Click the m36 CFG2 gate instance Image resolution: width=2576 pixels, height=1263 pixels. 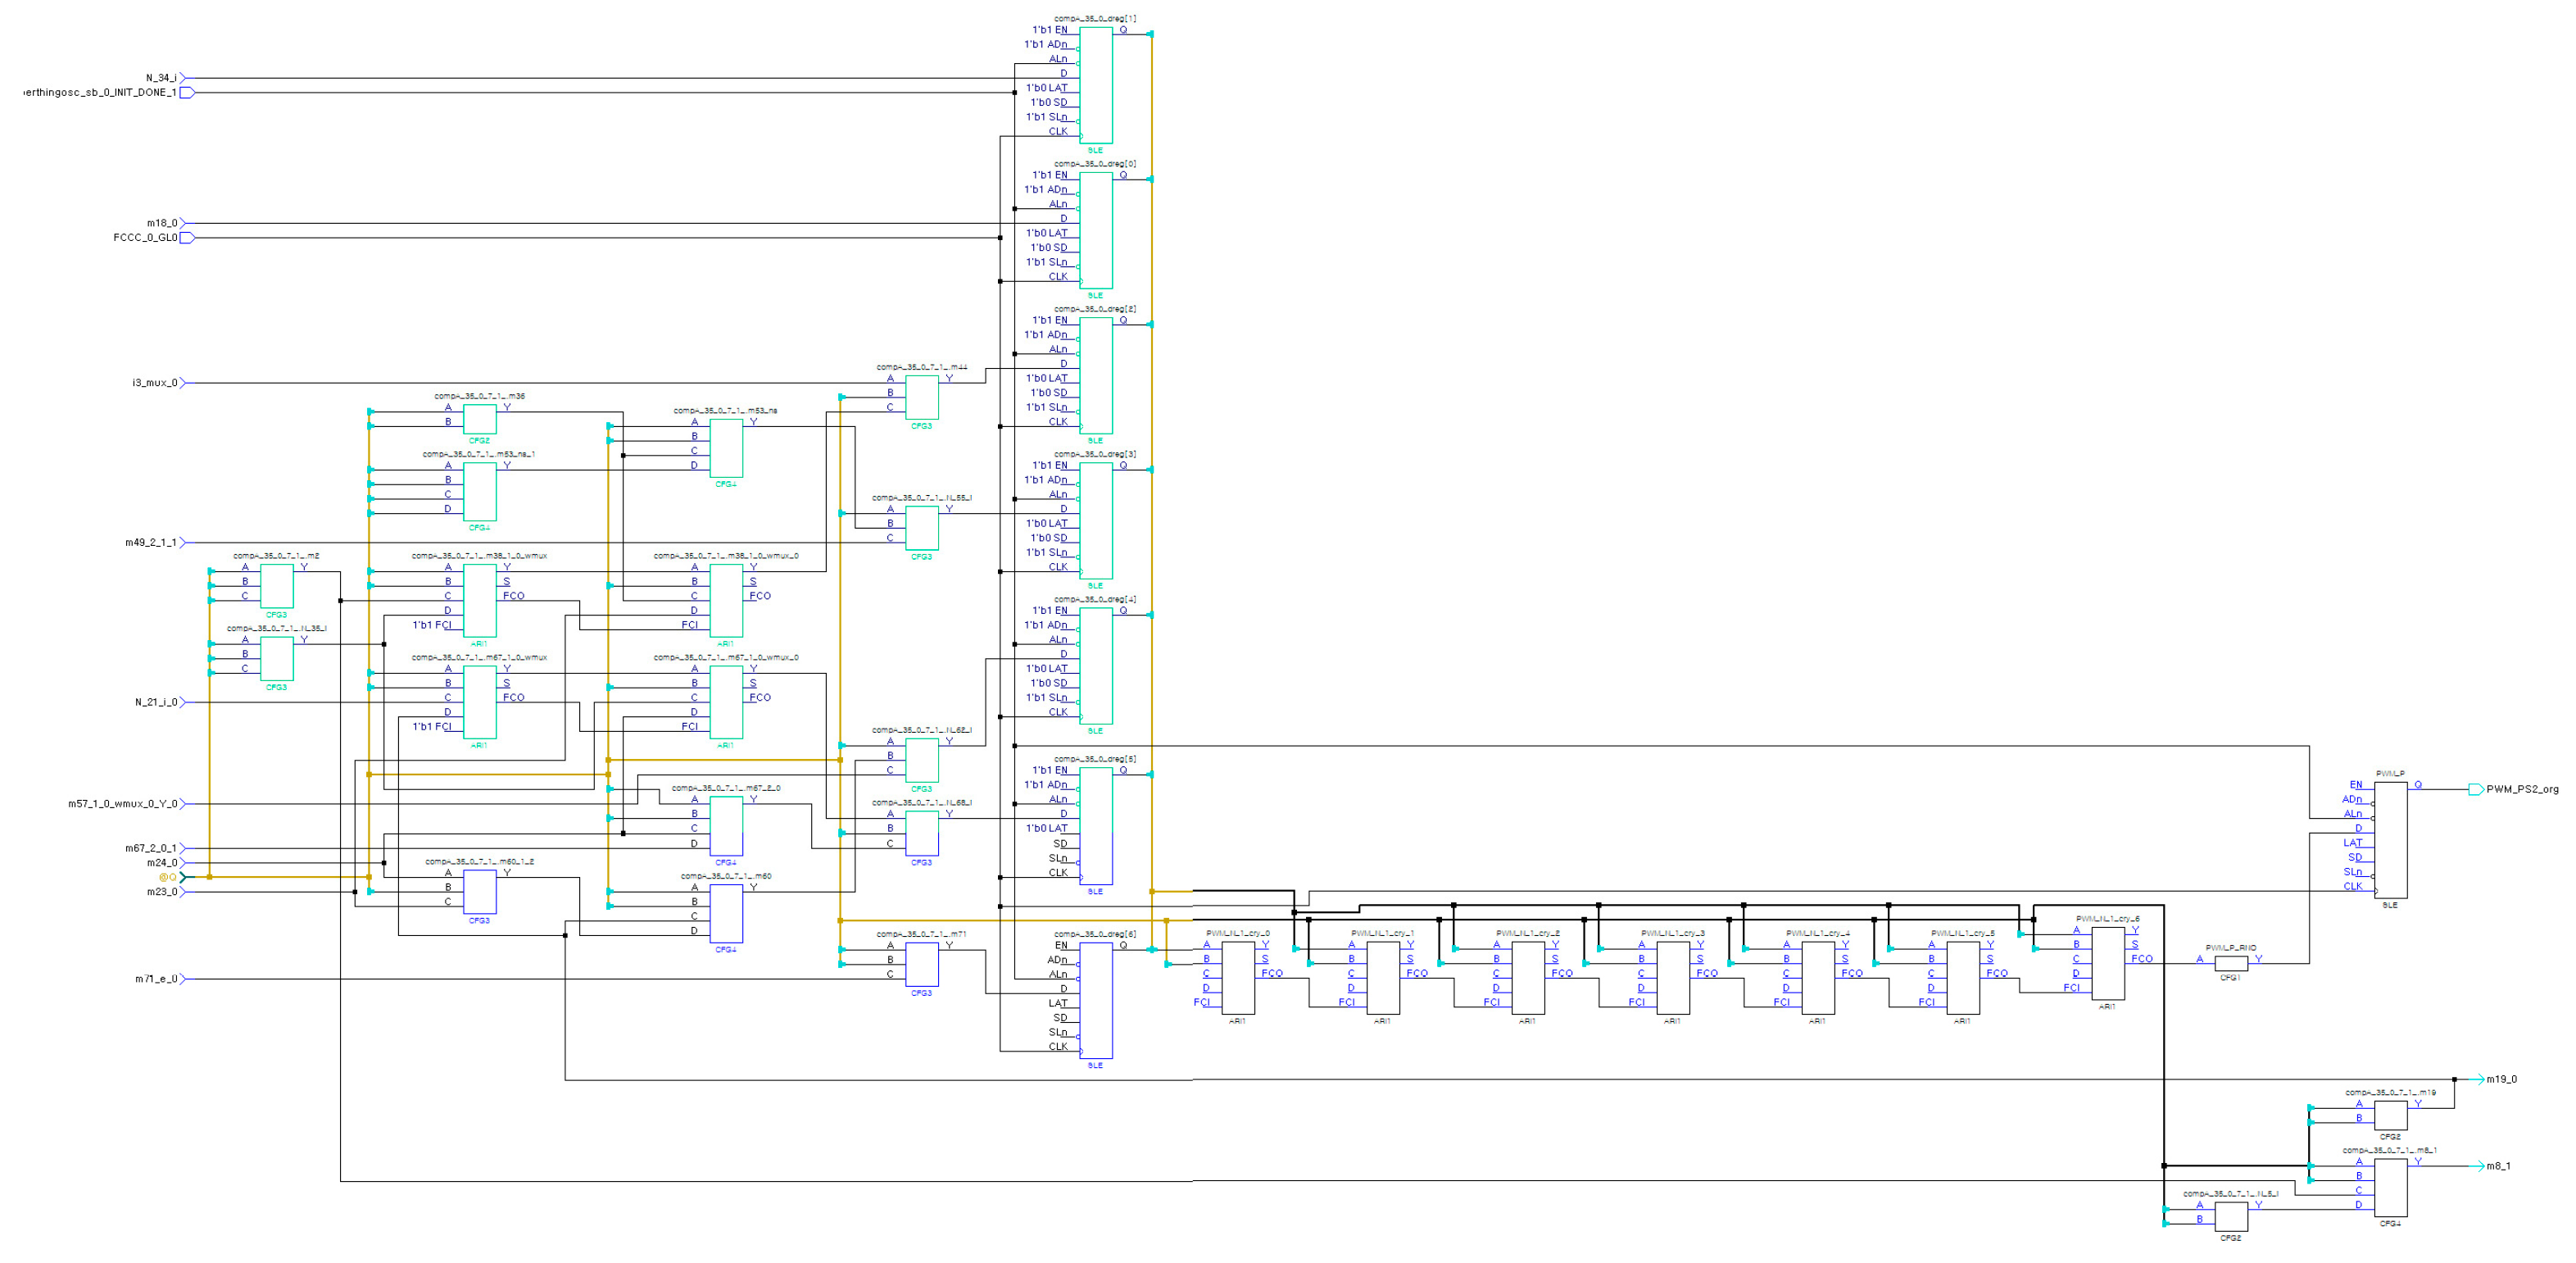[480, 418]
